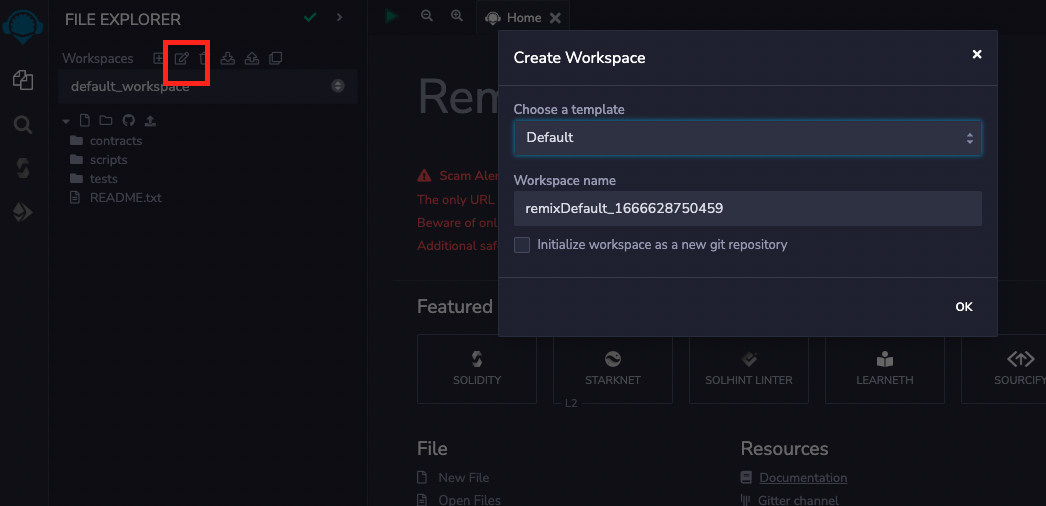
Task: Click the Remix logo in the sidebar
Action: (x=23, y=25)
